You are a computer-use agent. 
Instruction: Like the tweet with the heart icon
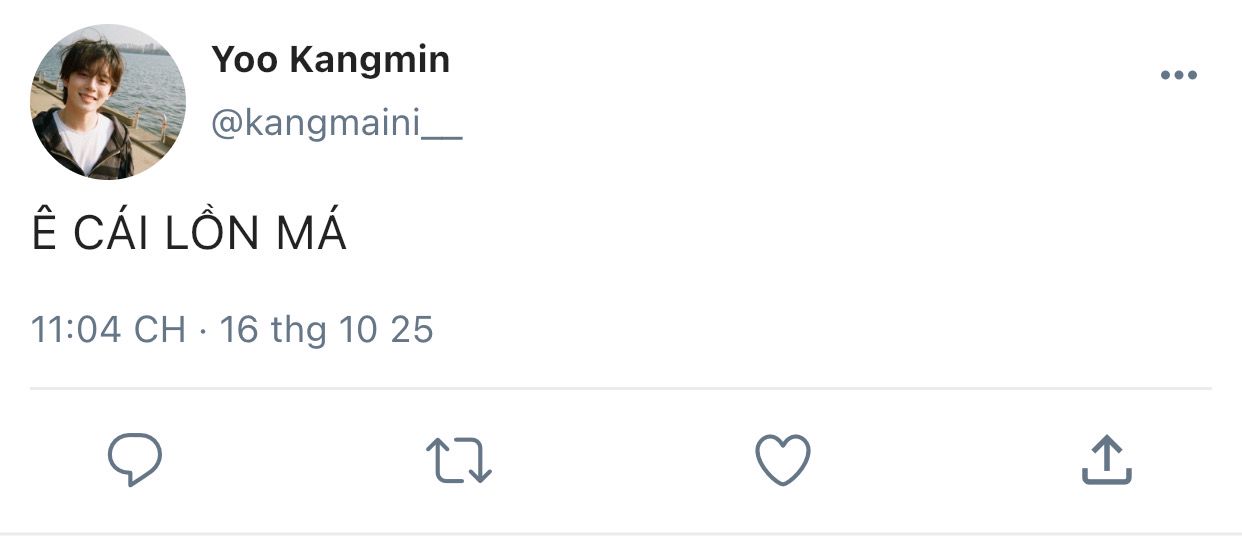pos(782,461)
